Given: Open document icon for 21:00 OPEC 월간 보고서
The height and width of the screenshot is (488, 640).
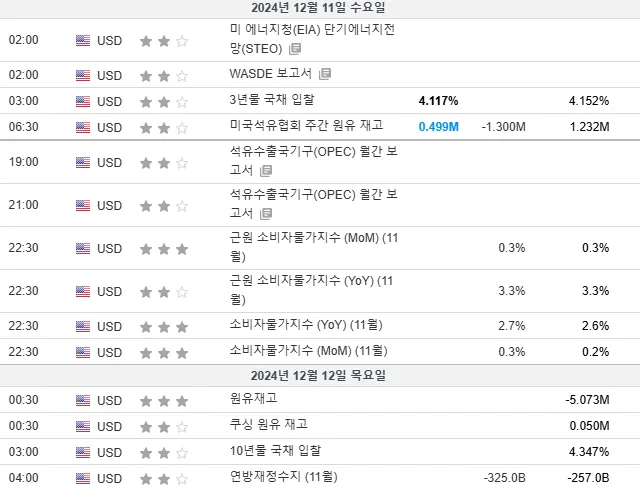Looking at the screenshot, I should 266,213.
